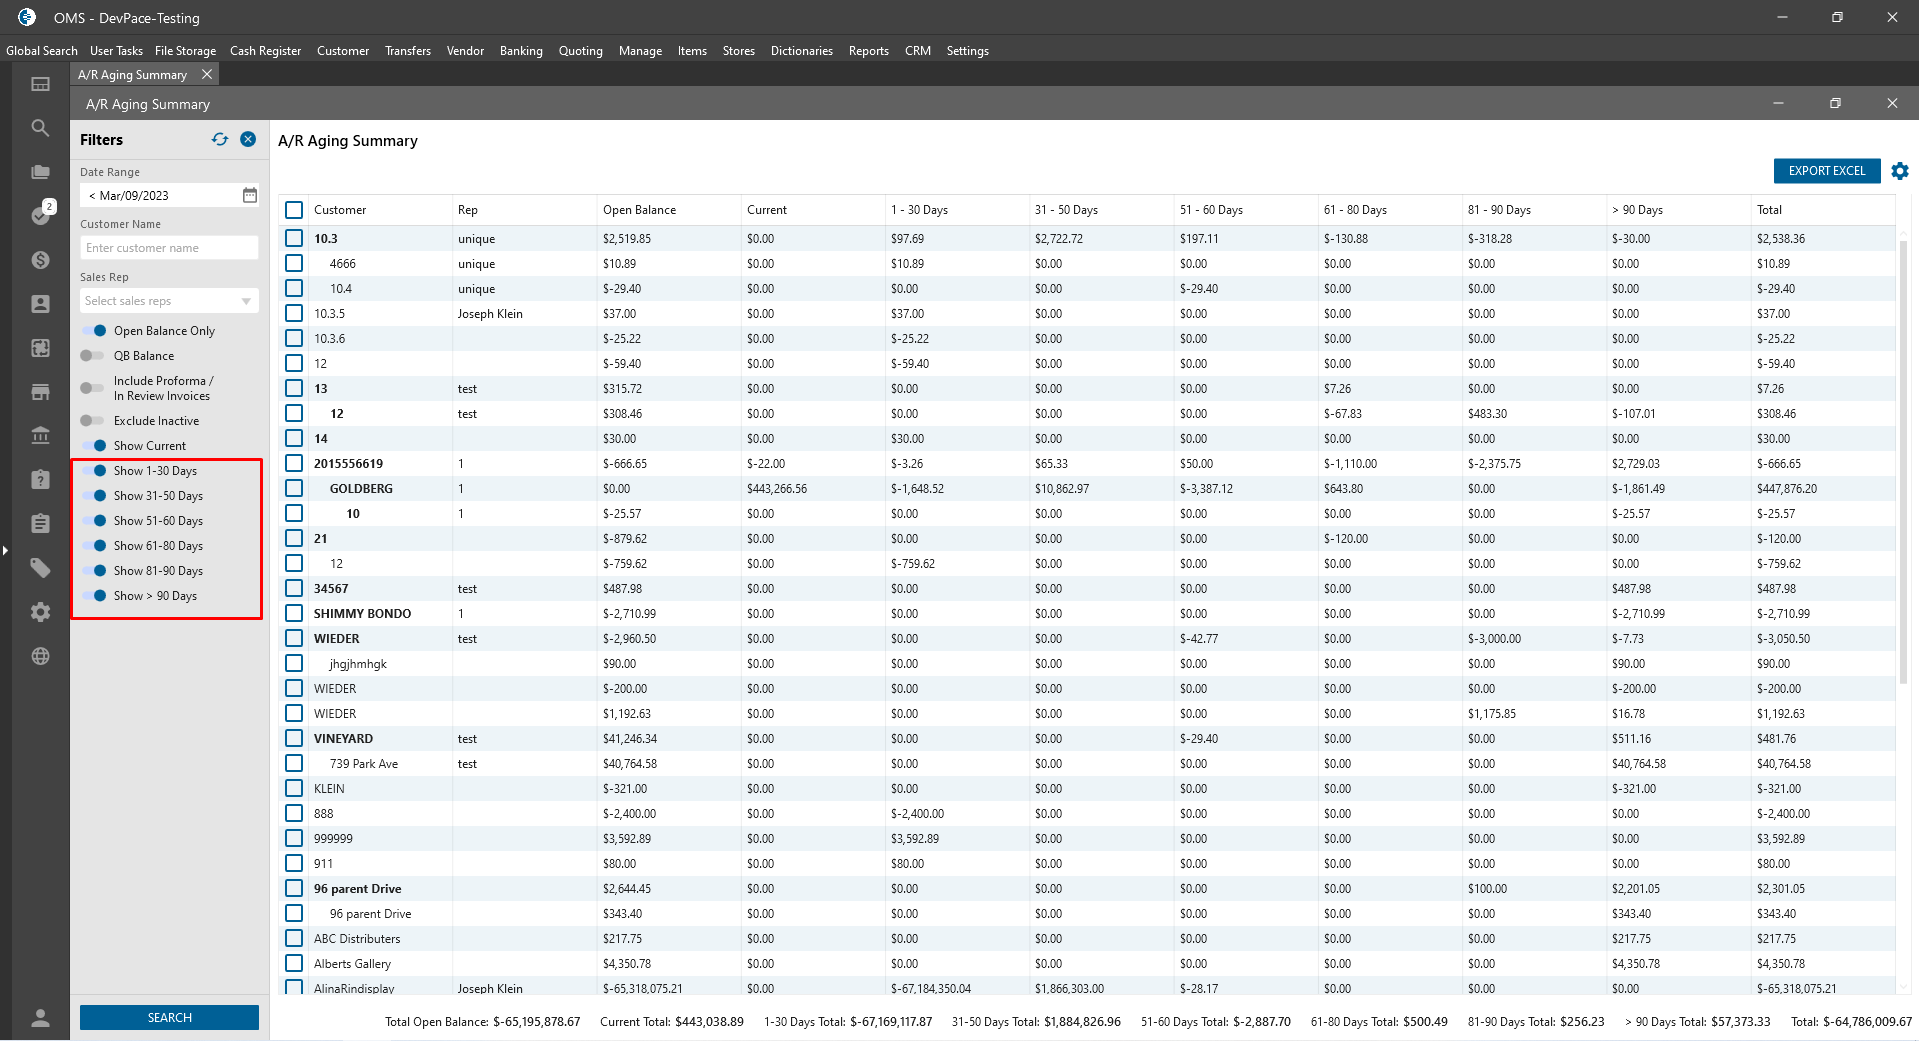This screenshot has height=1041, width=1919.
Task: Open user tasks icon with badge 2
Action: [x=41, y=214]
